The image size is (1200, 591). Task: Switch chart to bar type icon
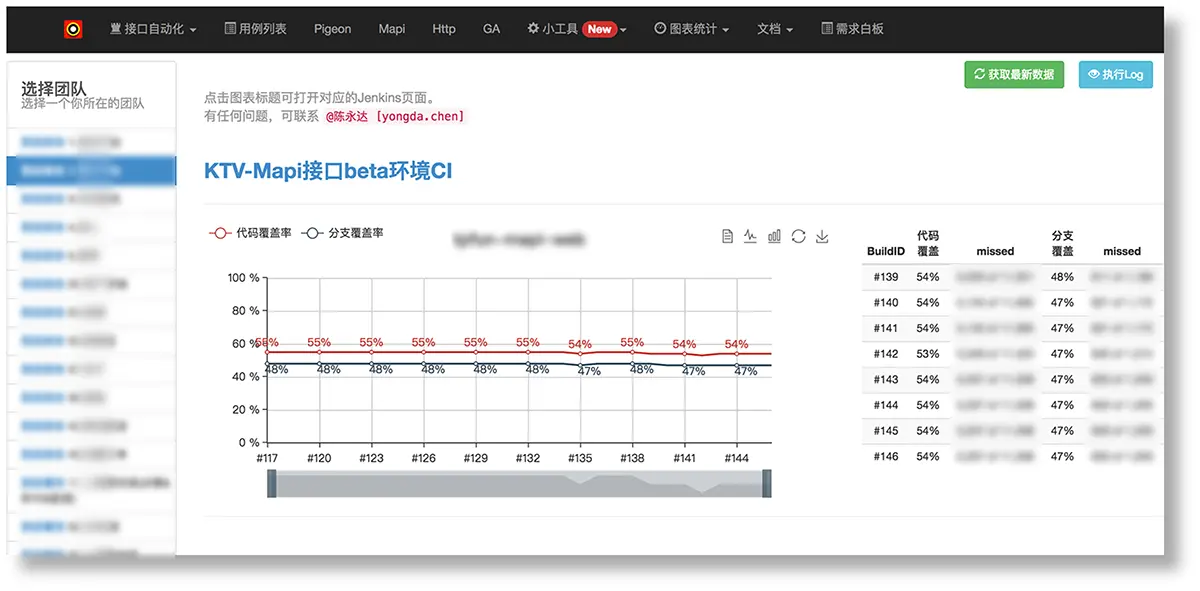pos(774,236)
